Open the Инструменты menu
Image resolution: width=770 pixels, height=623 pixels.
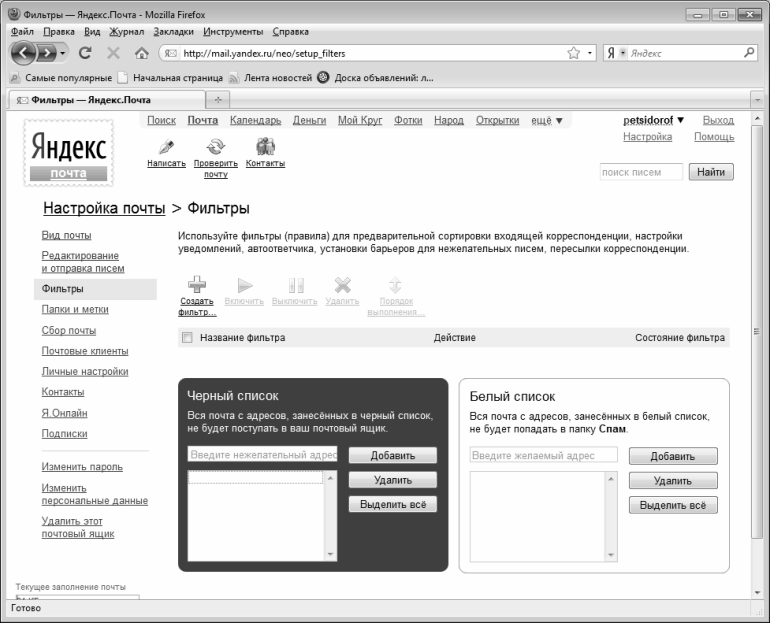click(x=233, y=32)
